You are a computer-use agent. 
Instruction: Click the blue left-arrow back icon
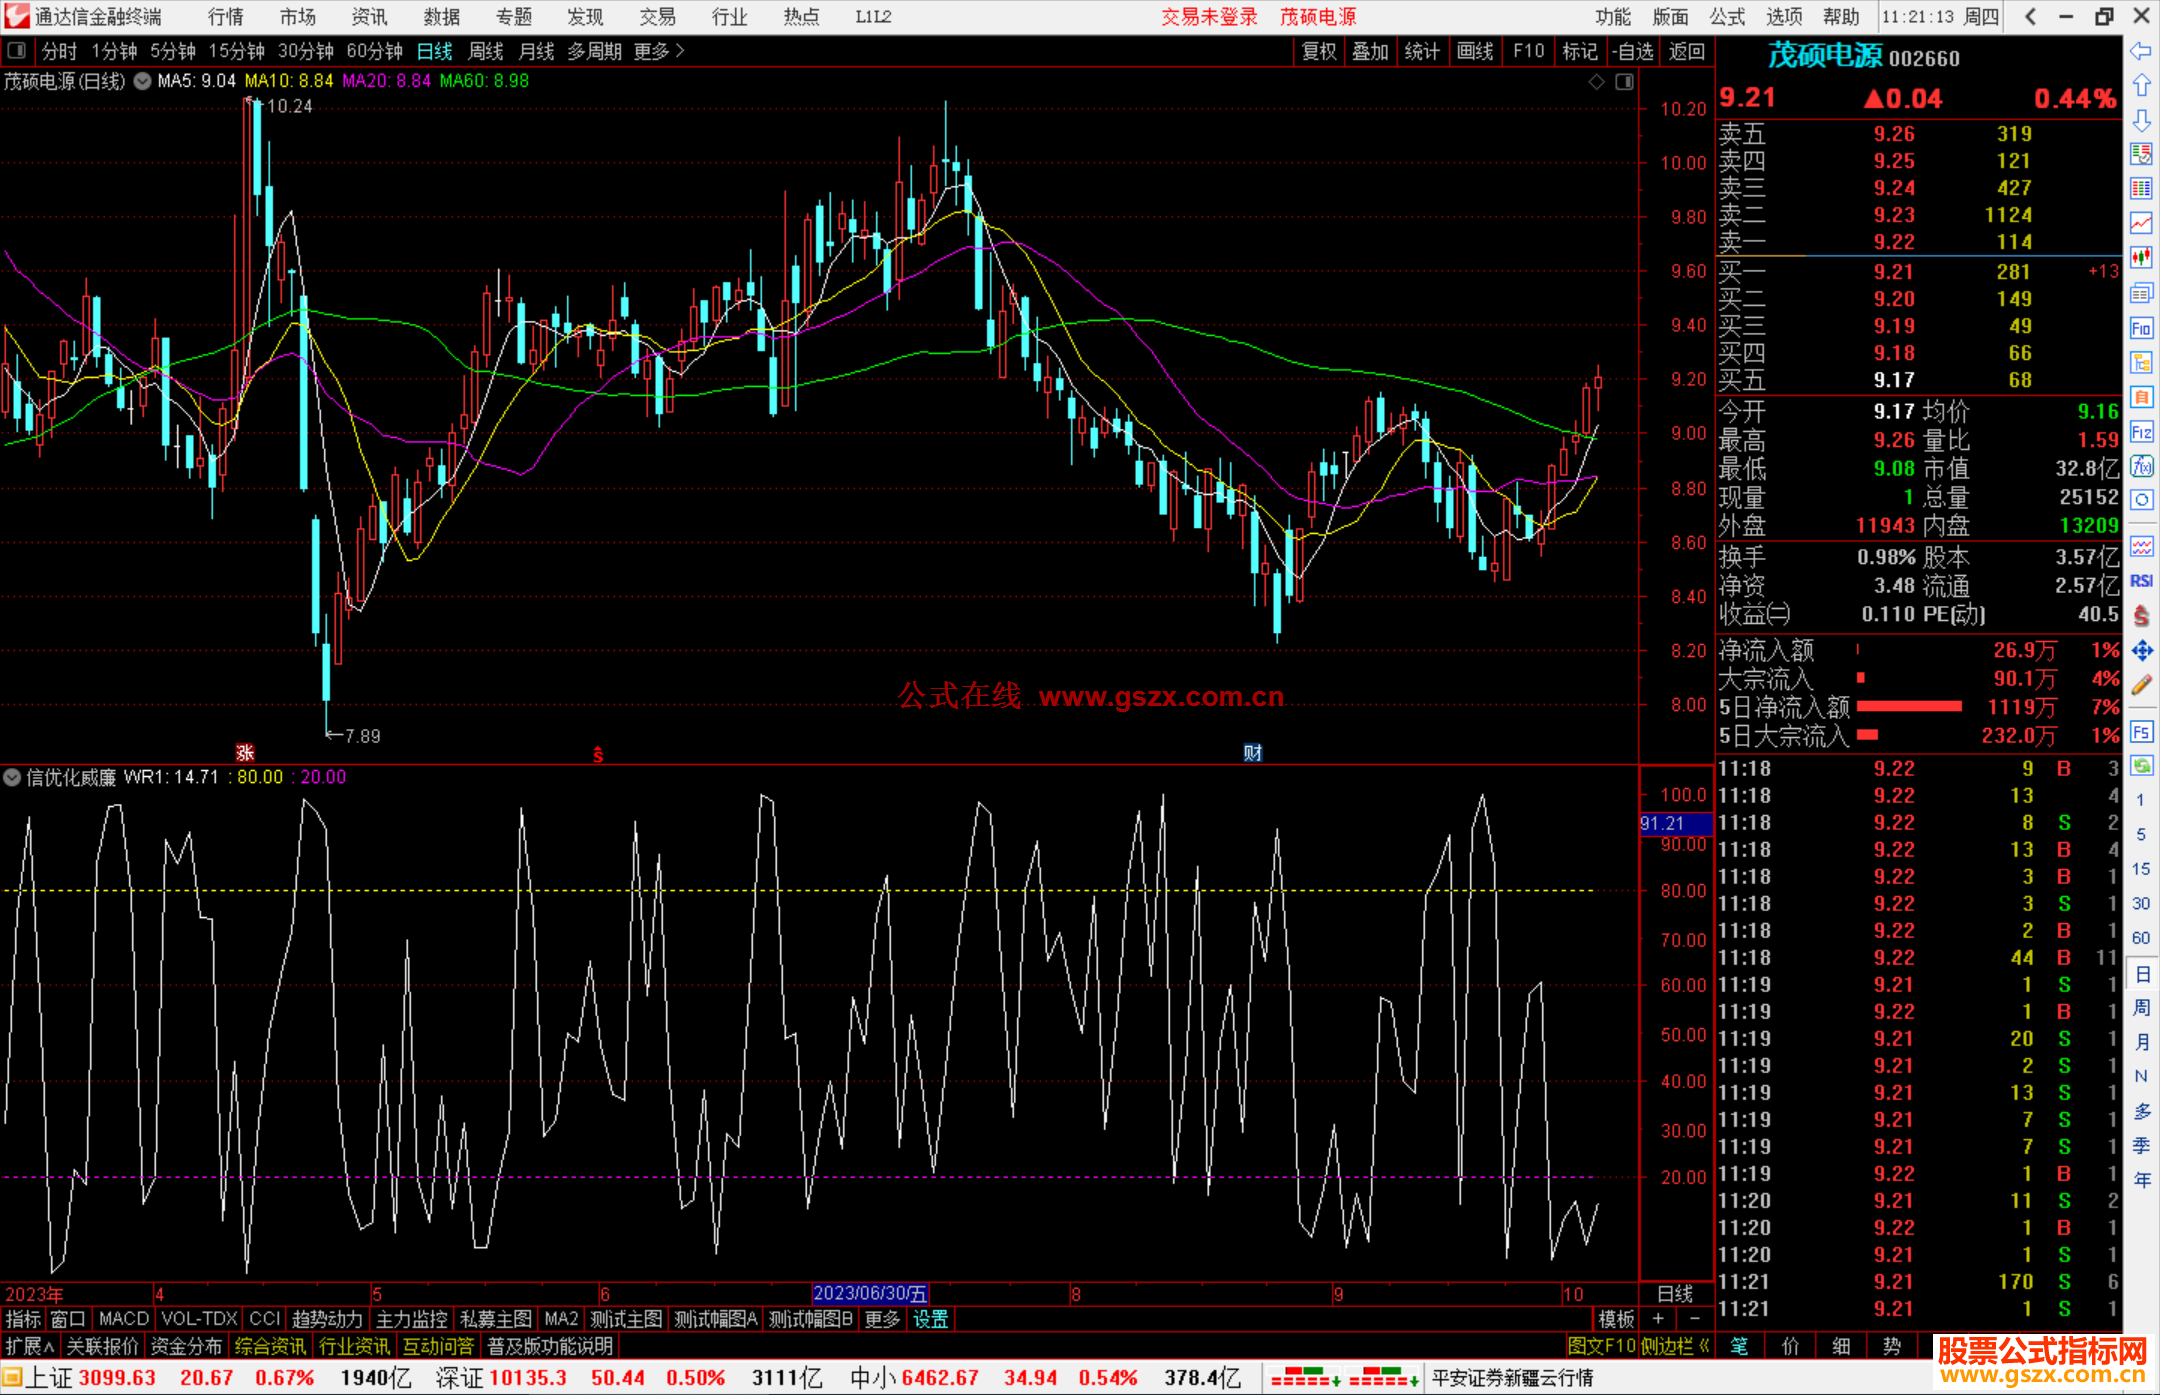click(2141, 51)
